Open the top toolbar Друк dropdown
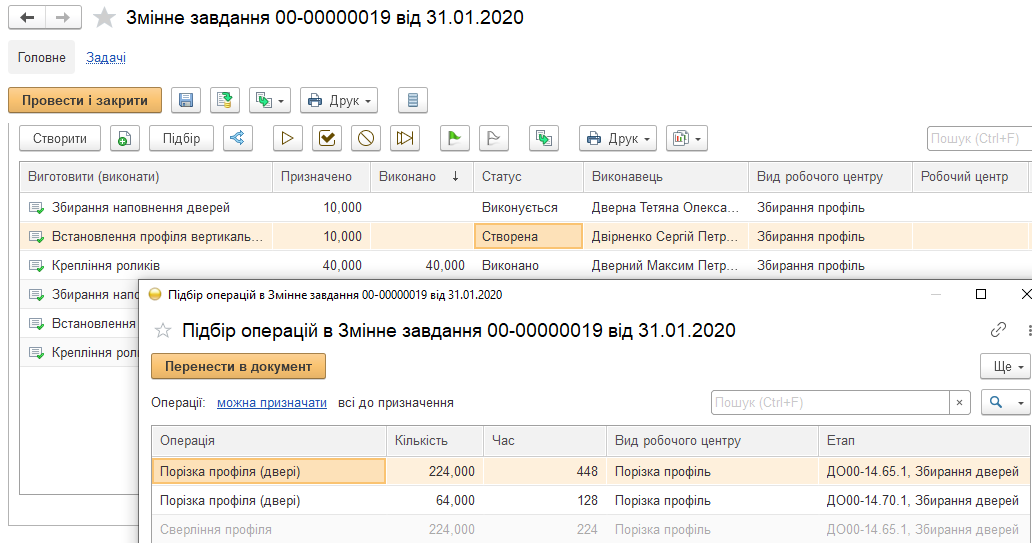The width and height of the screenshot is (1032, 543). [x=339, y=100]
